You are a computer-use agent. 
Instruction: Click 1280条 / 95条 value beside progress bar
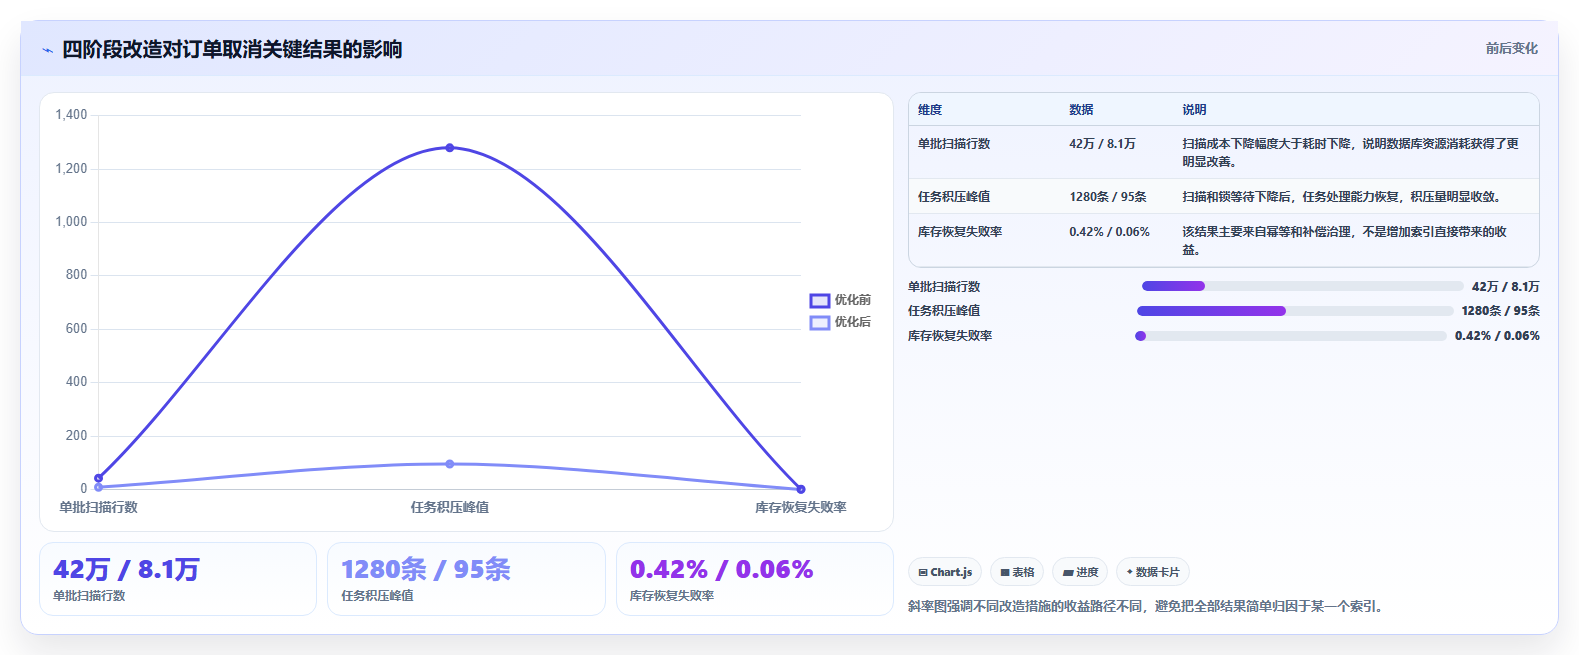(x=1500, y=311)
